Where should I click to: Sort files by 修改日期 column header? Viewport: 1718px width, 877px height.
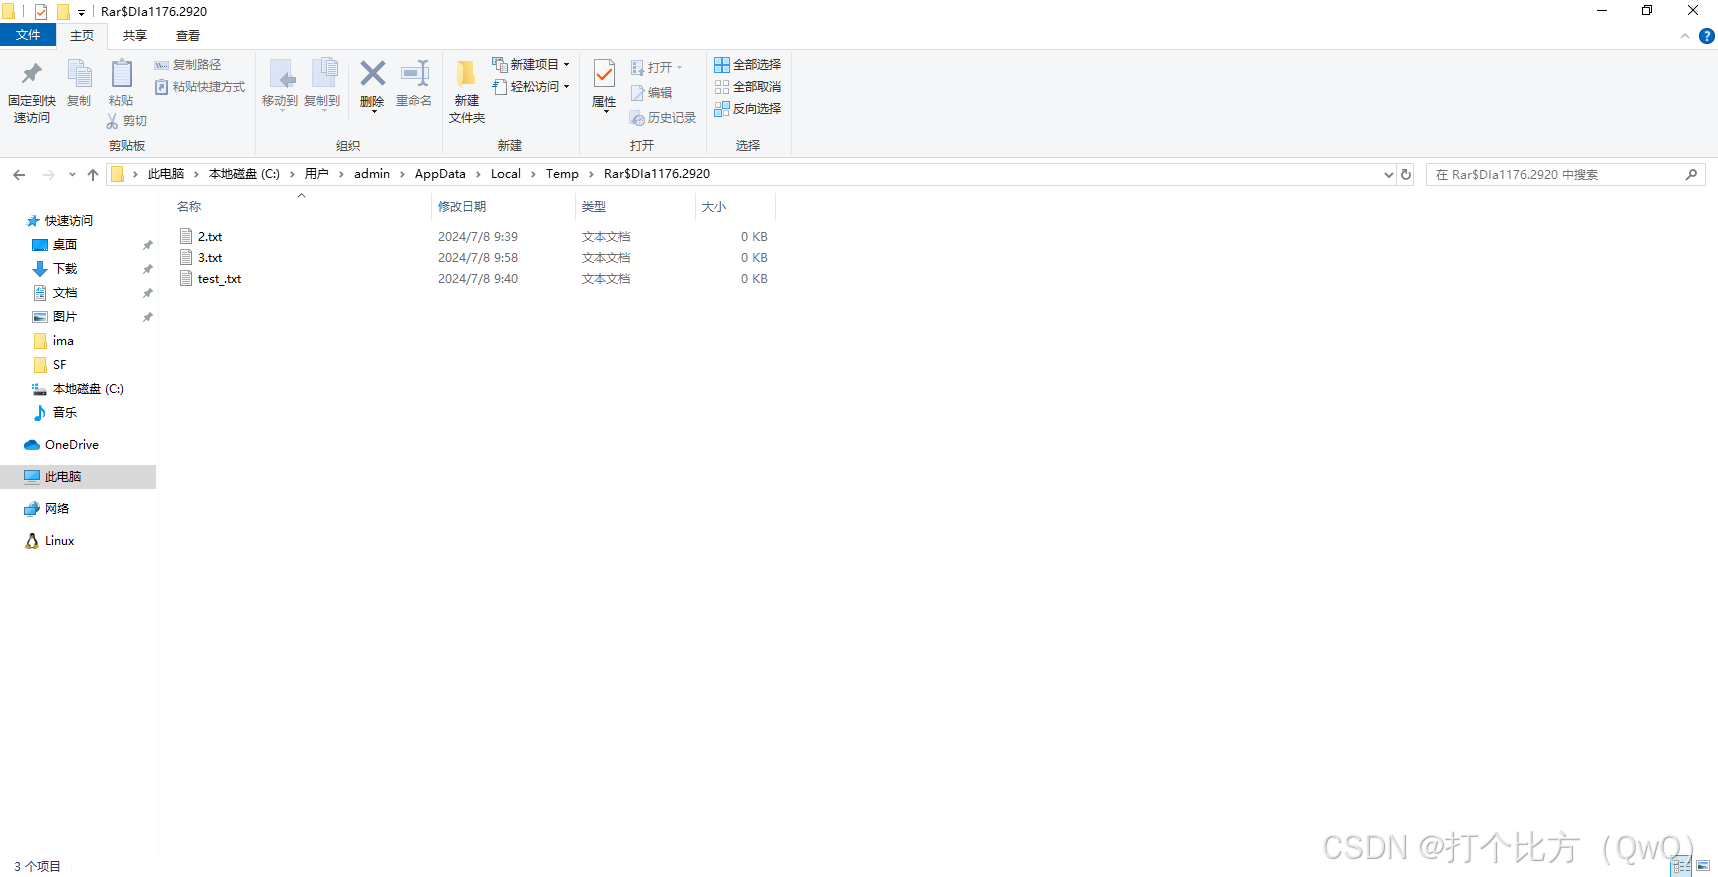pos(462,207)
